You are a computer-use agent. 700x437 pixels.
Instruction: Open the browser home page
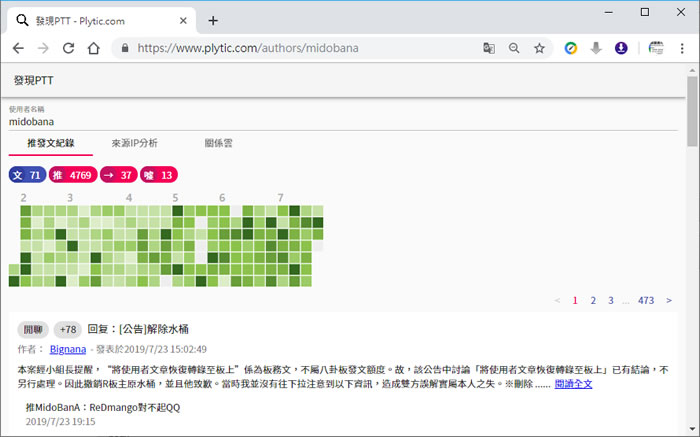(x=93, y=48)
